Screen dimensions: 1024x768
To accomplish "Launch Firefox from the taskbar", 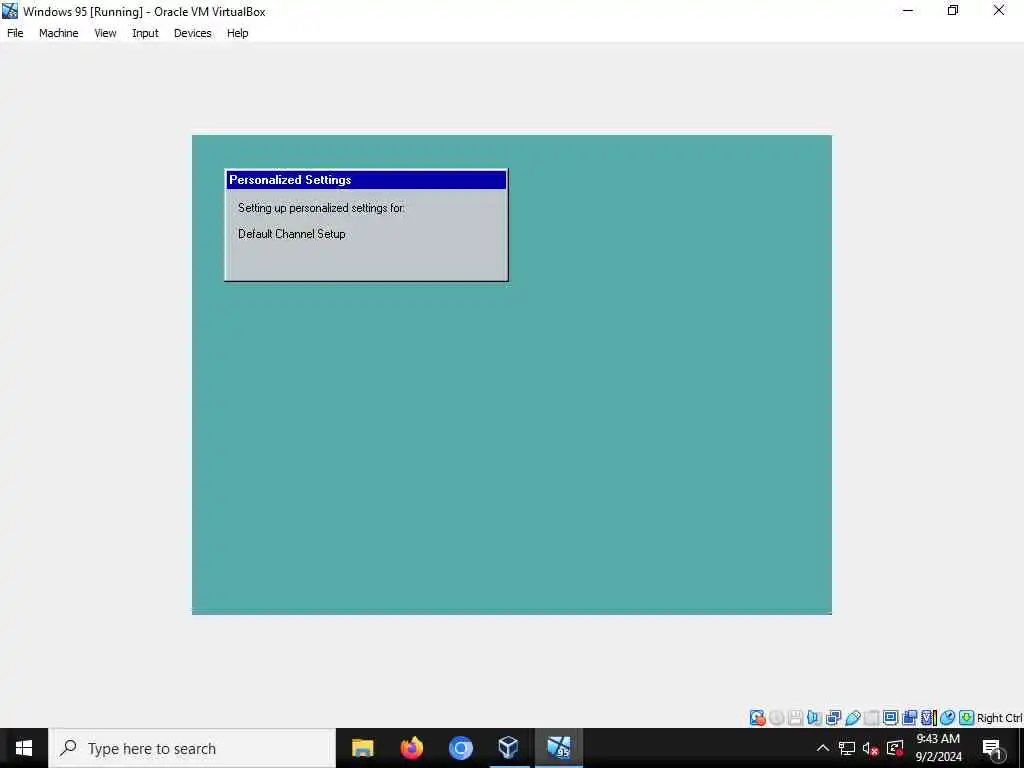I will click(x=411, y=748).
